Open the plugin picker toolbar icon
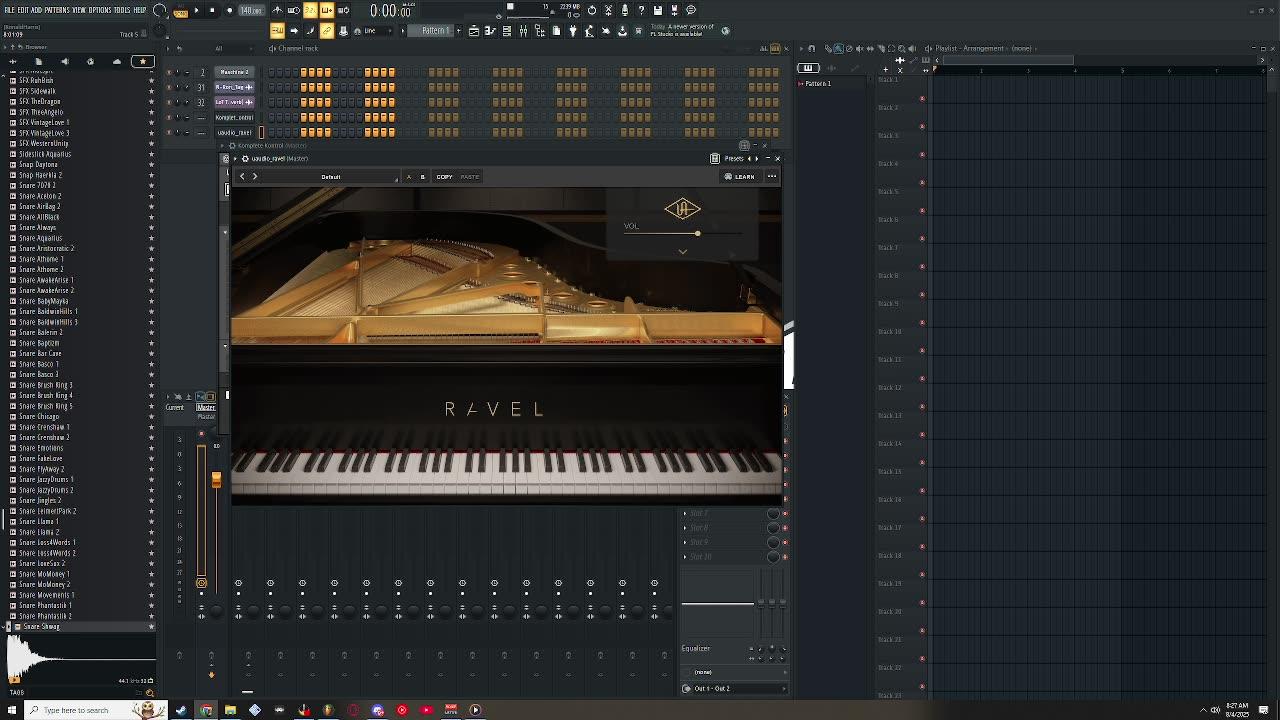This screenshot has width=1280, height=720. pos(572,31)
